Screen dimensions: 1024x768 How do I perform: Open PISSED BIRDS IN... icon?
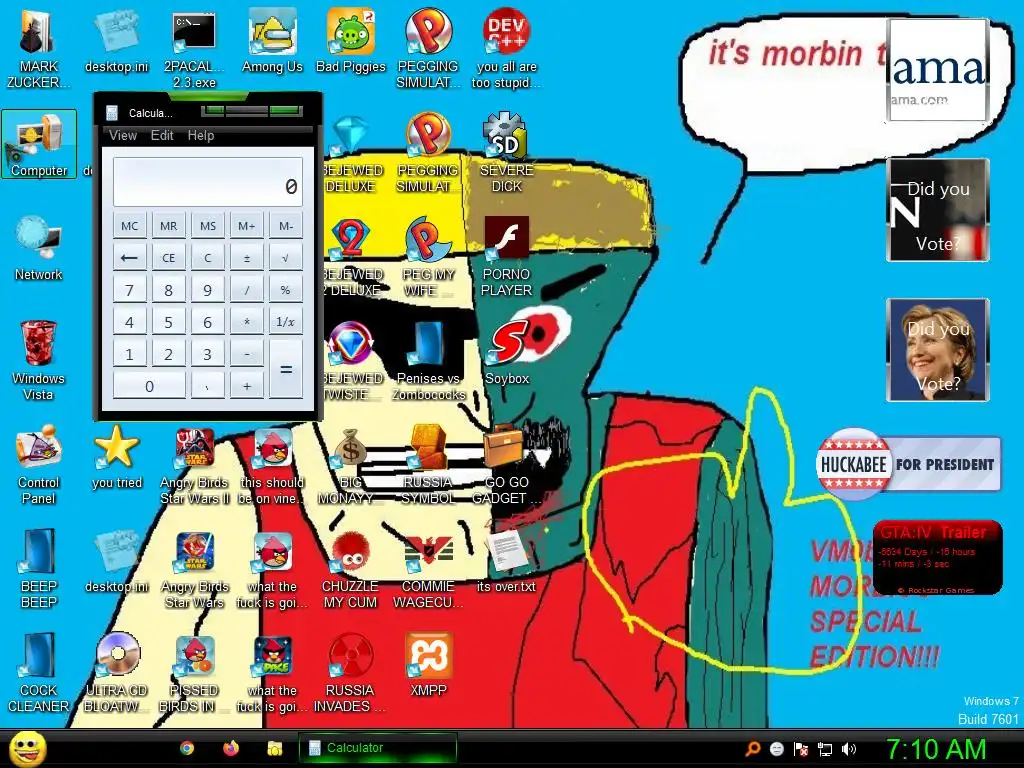point(194,672)
